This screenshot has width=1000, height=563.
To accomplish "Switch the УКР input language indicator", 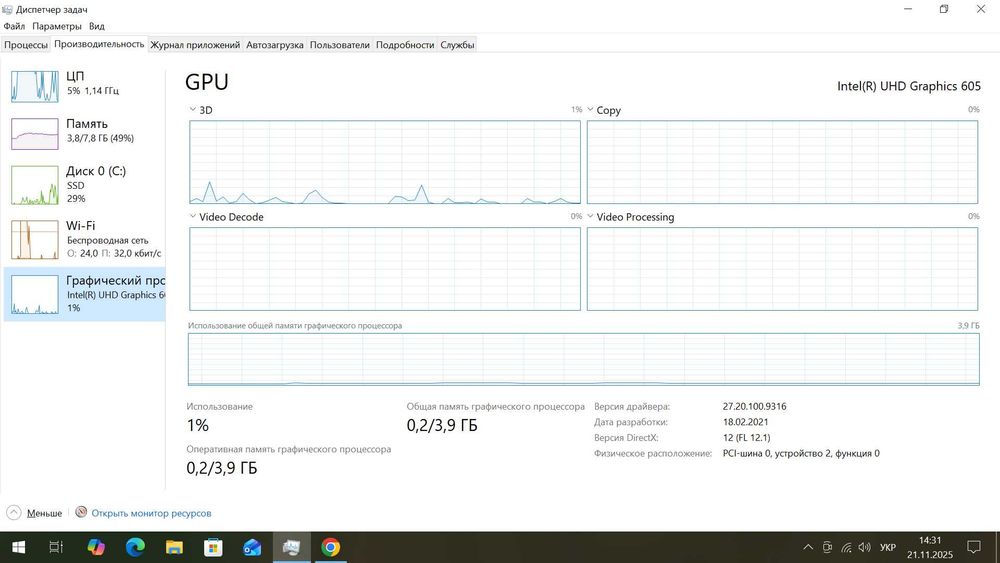I will coord(888,547).
